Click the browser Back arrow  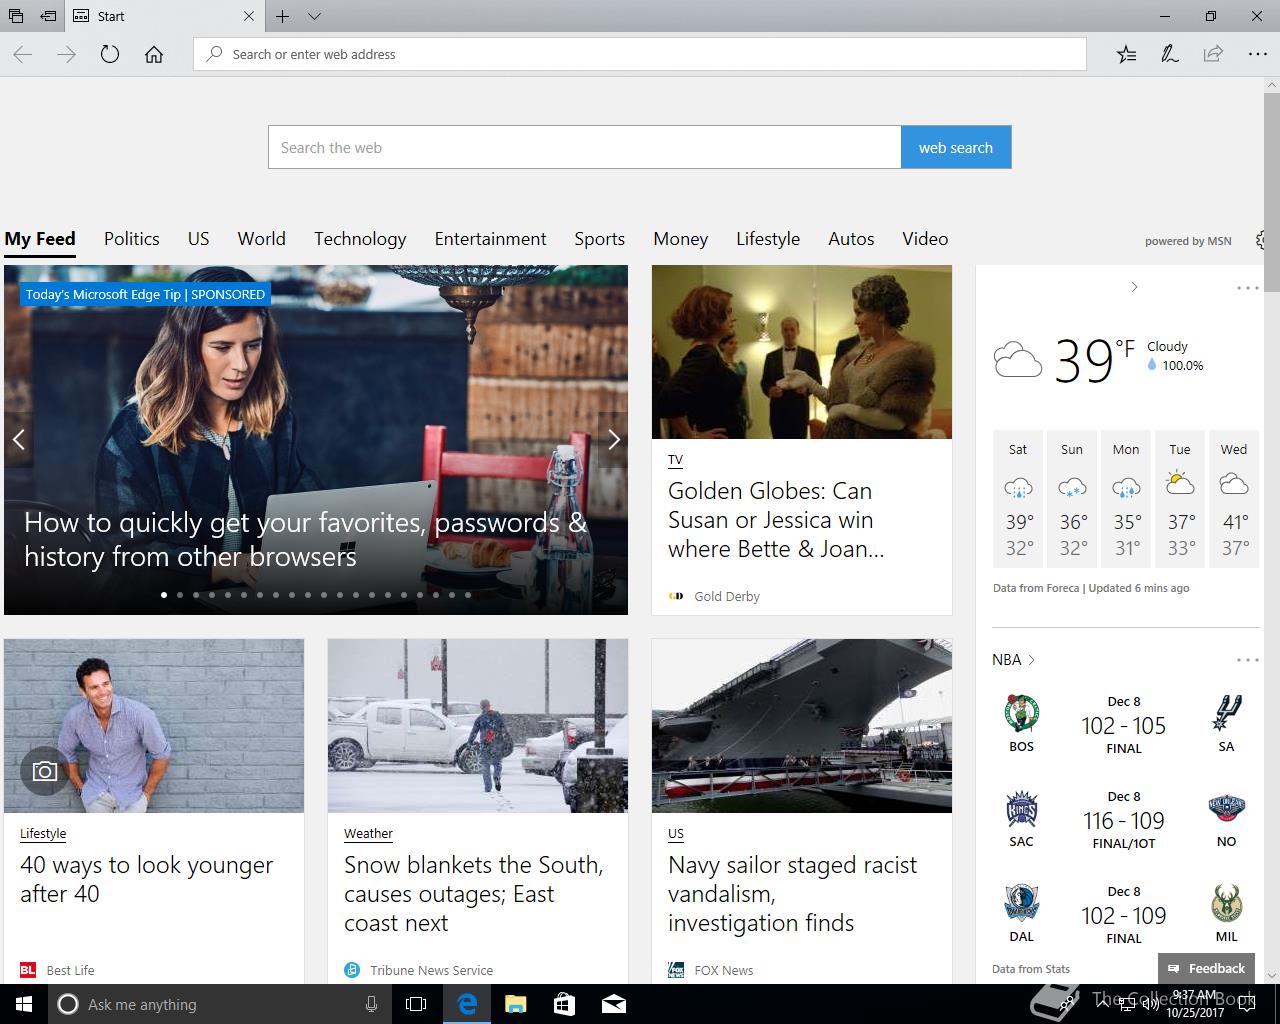pyautogui.click(x=23, y=54)
